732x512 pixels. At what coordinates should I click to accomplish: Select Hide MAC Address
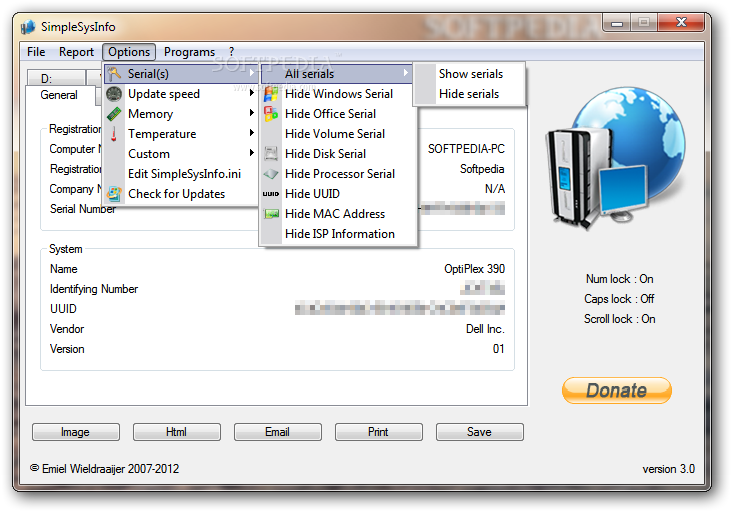coord(338,214)
